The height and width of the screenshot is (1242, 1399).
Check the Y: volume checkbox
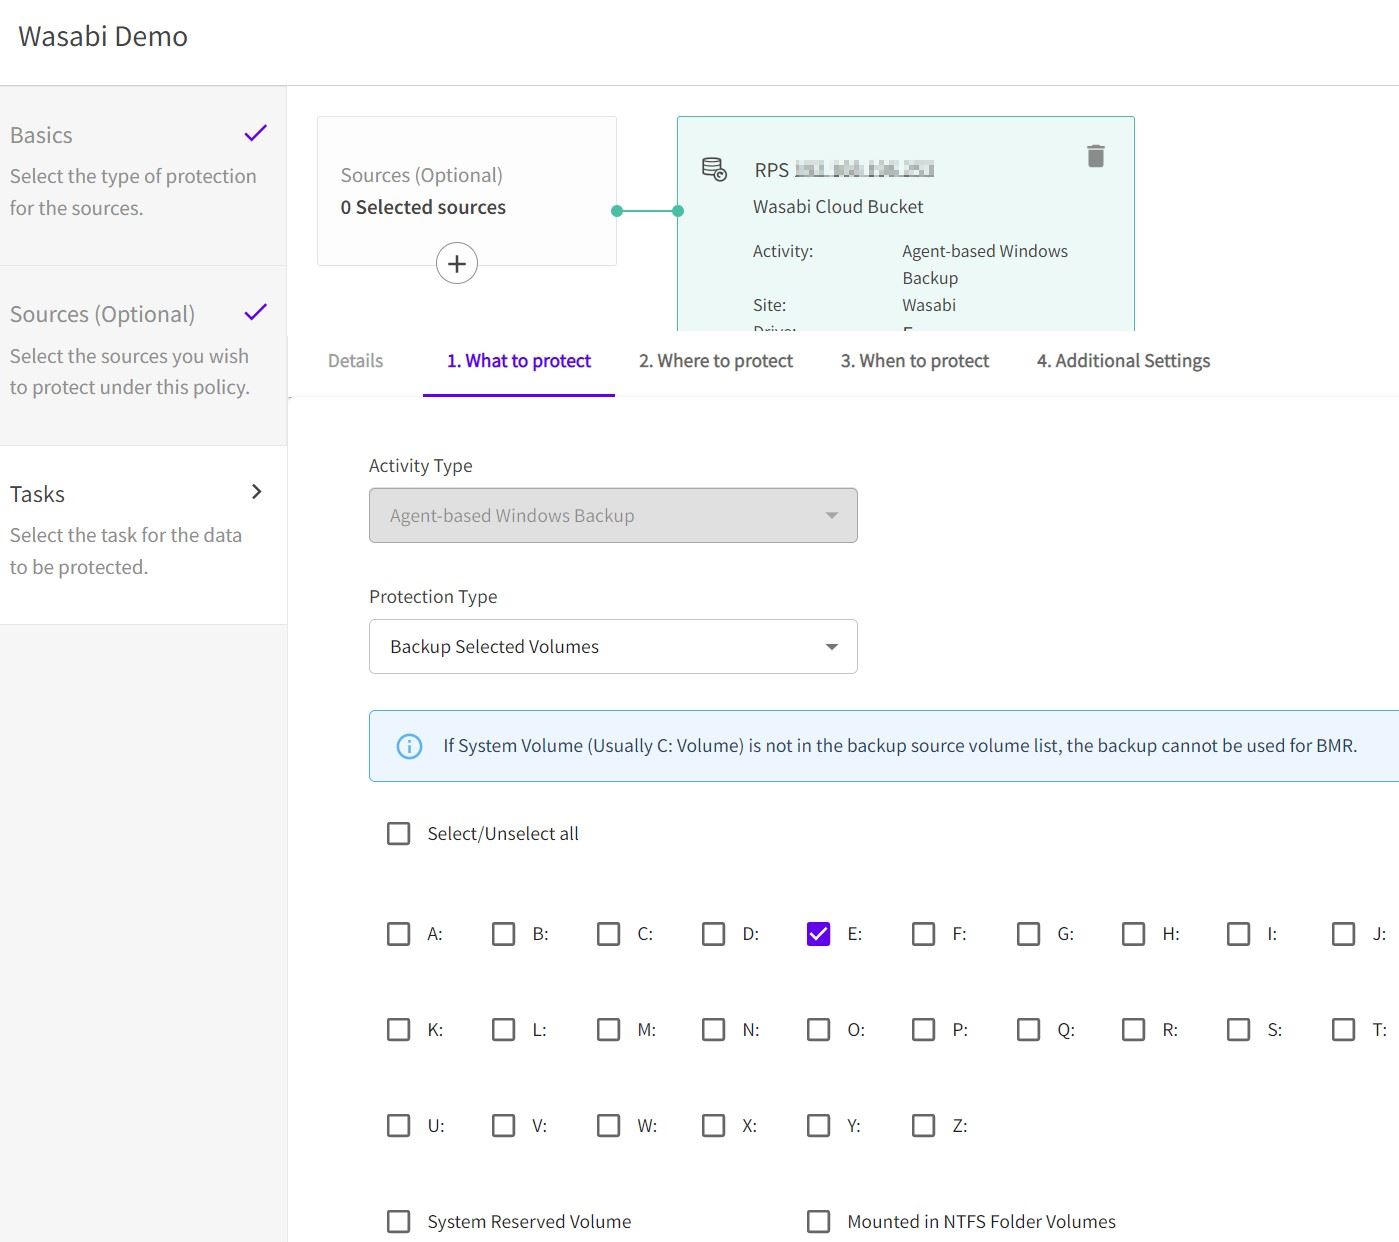[818, 1126]
